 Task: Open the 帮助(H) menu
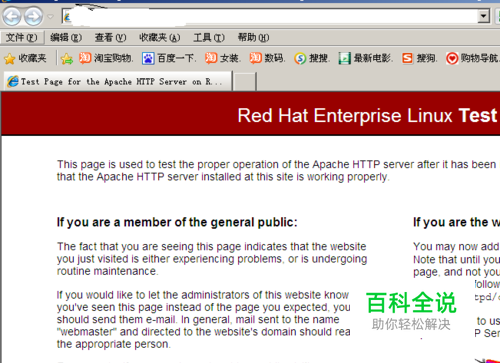(x=253, y=37)
